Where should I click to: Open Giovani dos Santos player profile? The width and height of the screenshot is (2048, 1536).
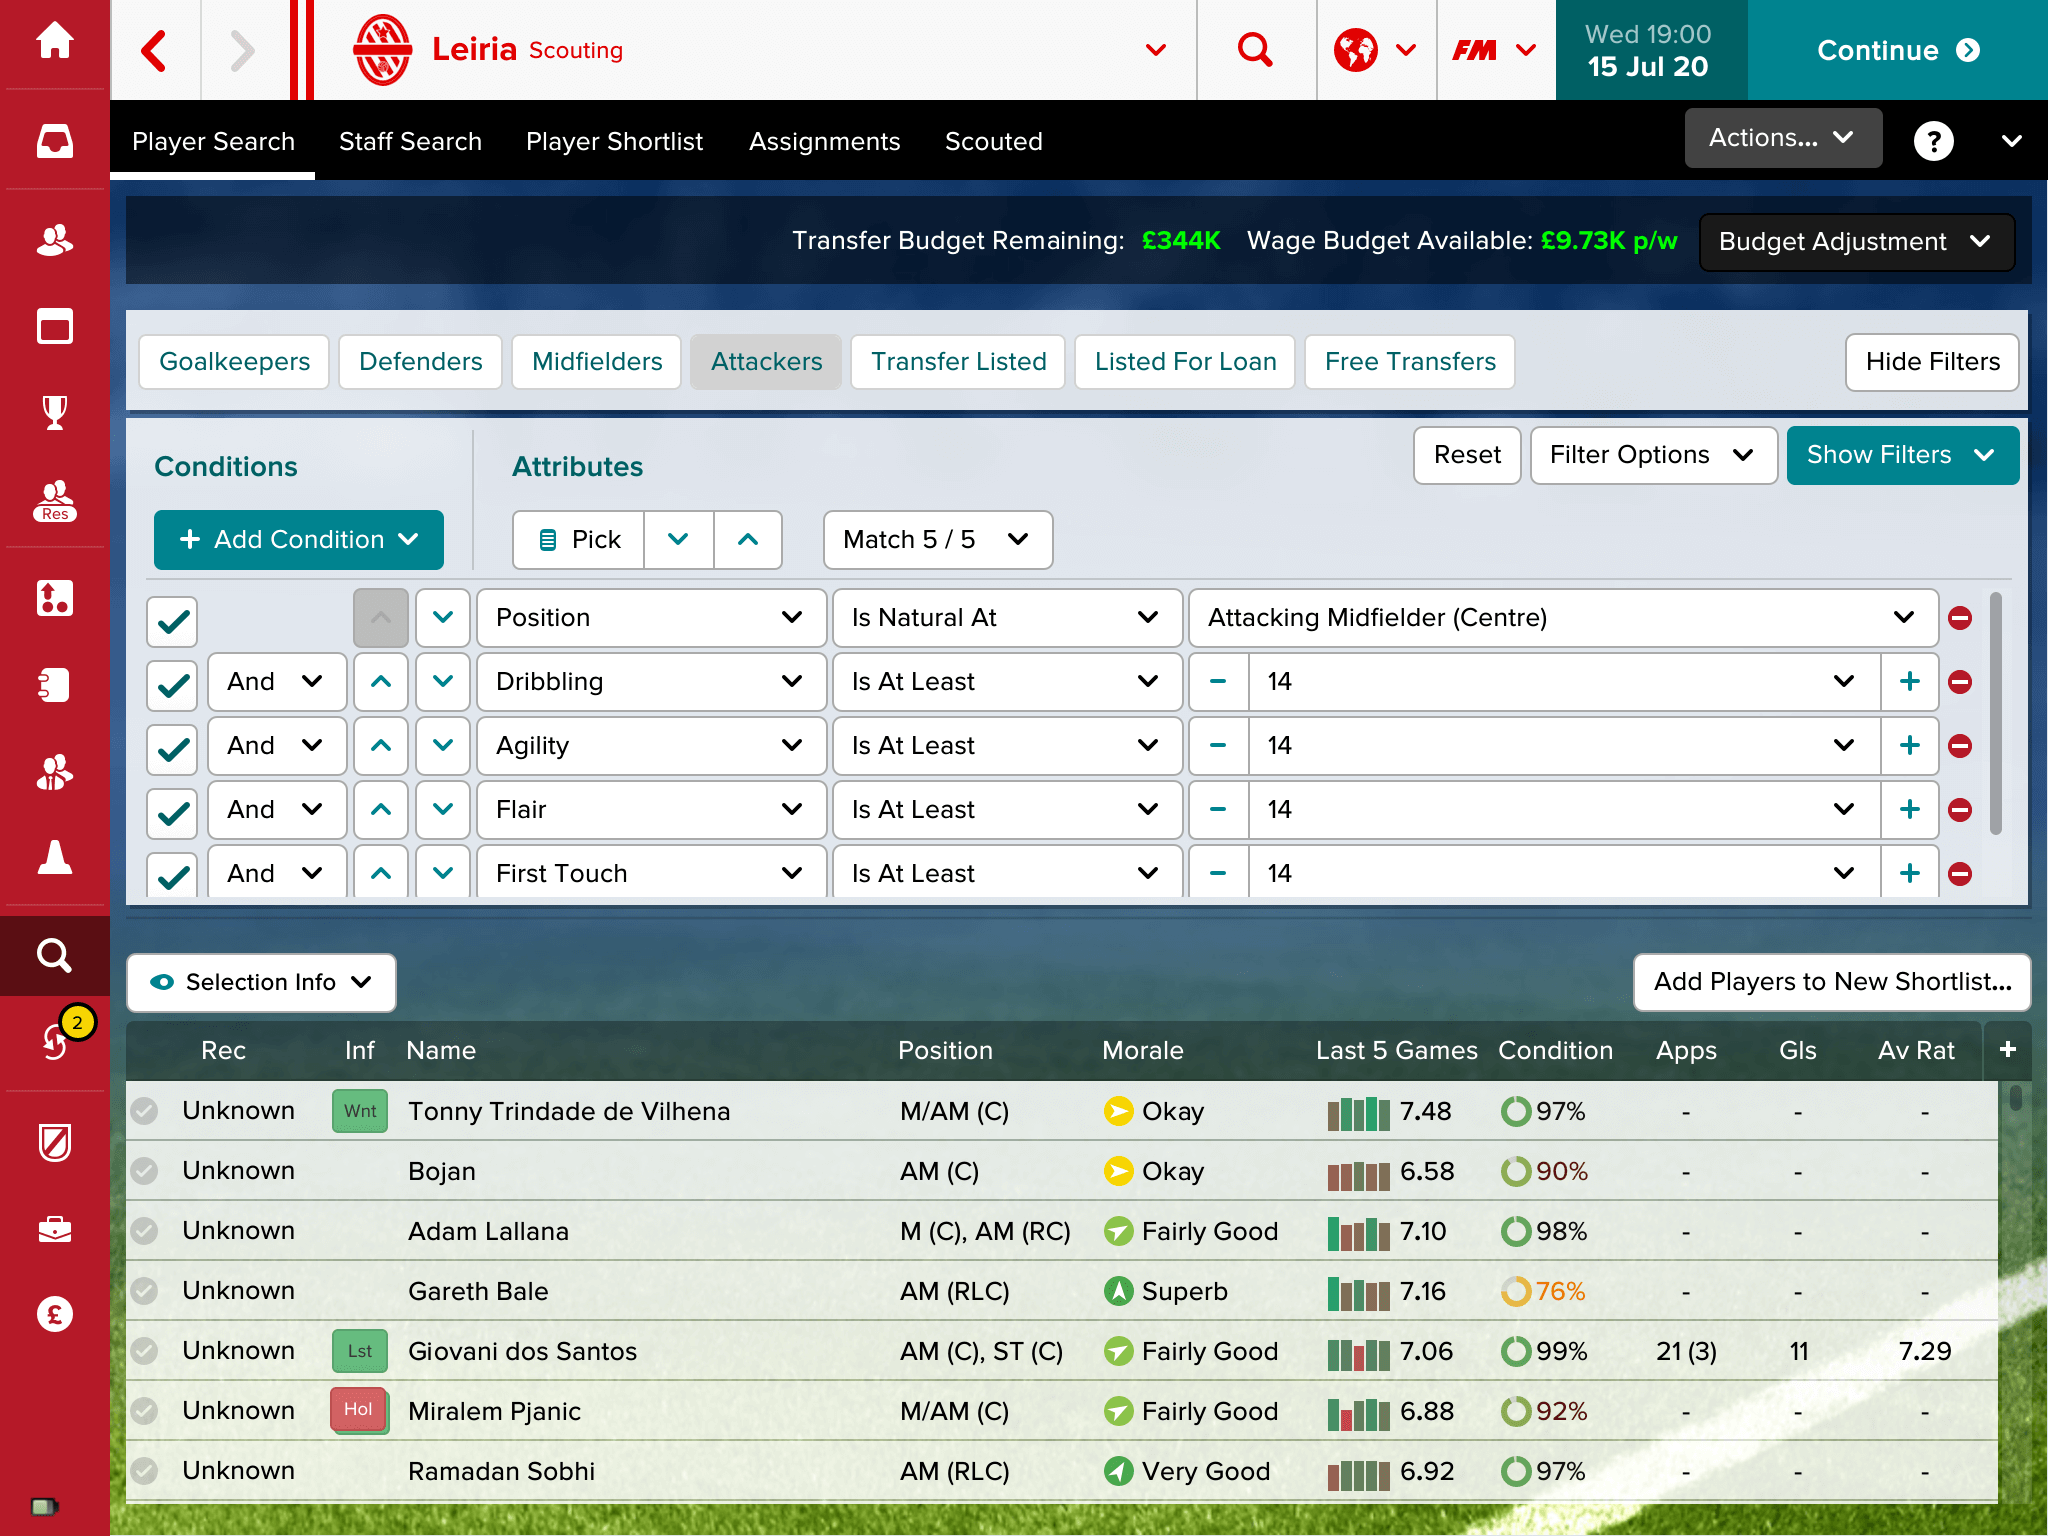522,1352
